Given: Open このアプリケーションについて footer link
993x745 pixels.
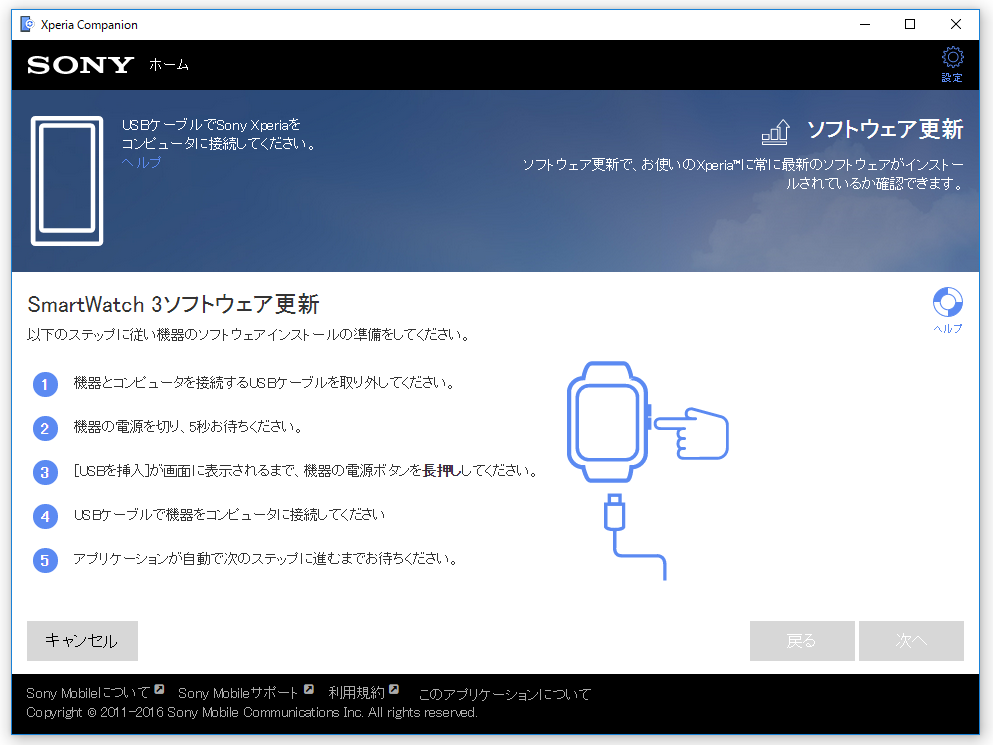Looking at the screenshot, I should (x=505, y=694).
